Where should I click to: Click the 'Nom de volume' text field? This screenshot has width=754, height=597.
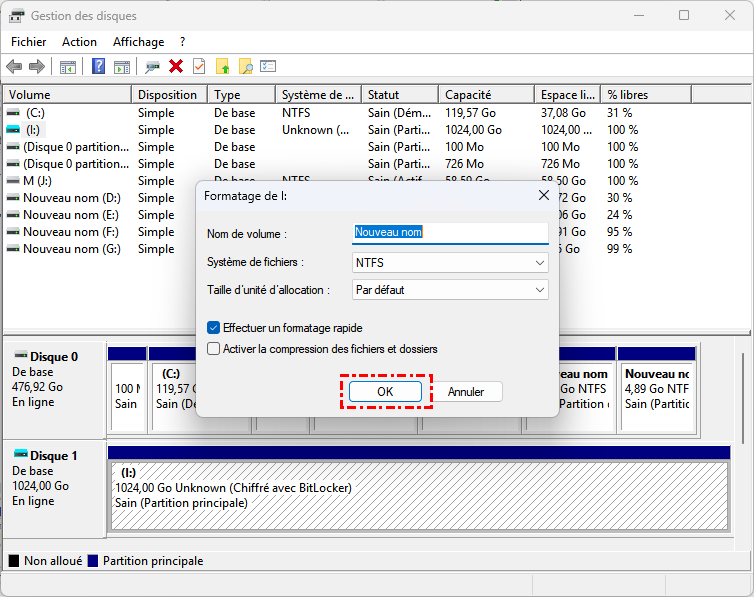click(x=450, y=232)
